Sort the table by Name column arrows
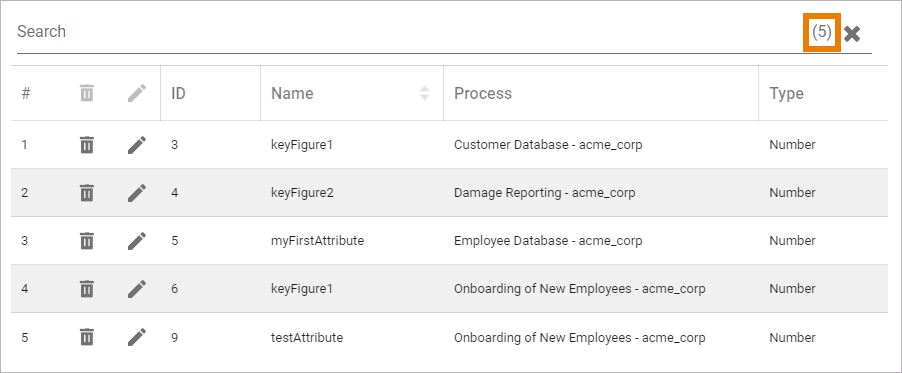Viewport: 902px width, 373px height. 425,93
